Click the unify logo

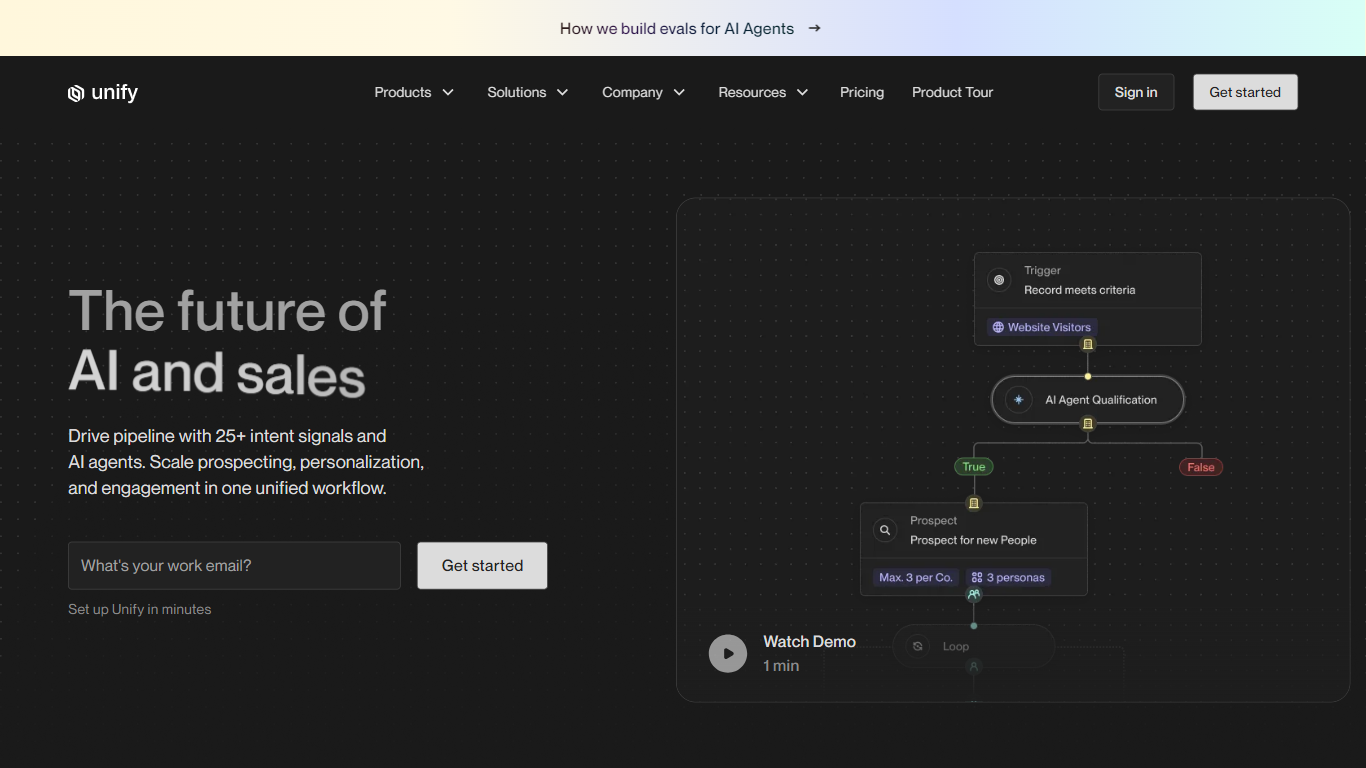pyautogui.click(x=103, y=93)
